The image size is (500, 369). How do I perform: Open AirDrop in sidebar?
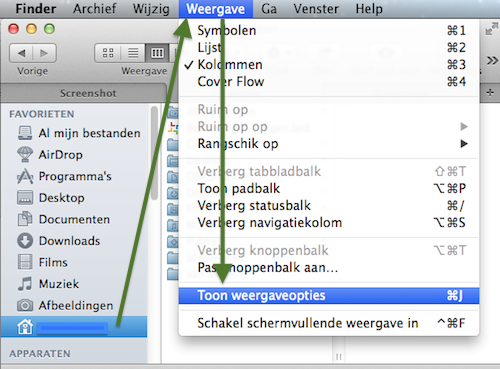(x=74, y=155)
